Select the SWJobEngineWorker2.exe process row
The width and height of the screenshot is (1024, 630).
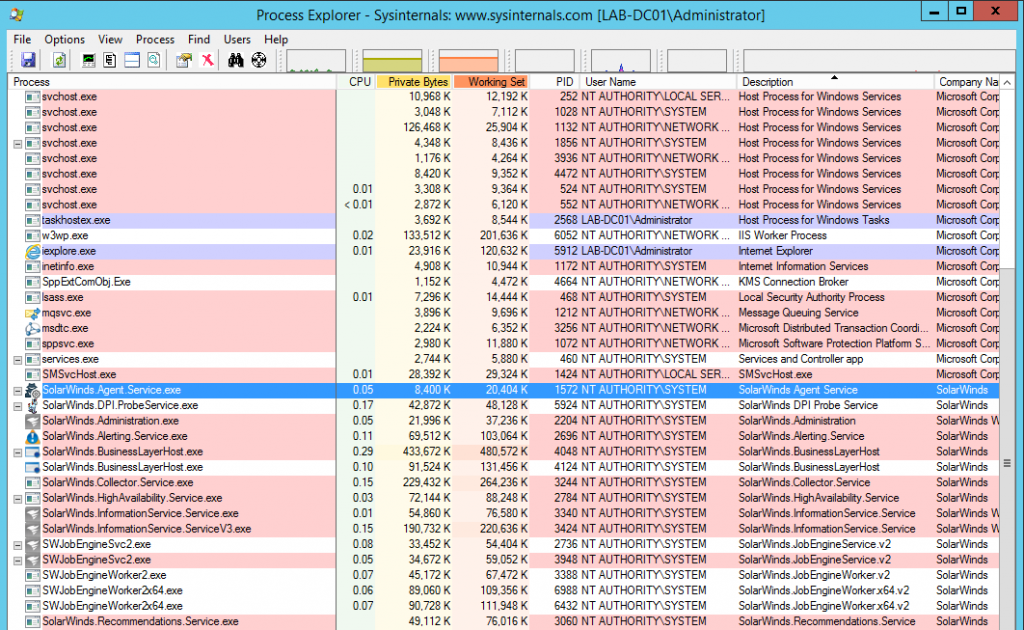tap(504, 575)
